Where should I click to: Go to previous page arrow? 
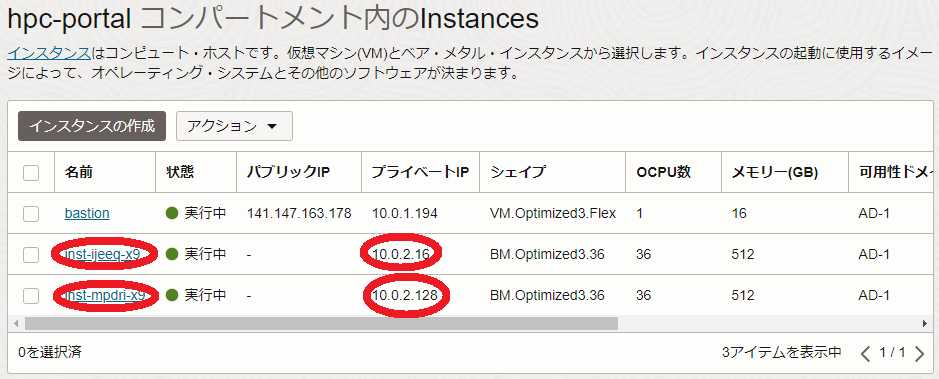pyautogui.click(x=865, y=353)
